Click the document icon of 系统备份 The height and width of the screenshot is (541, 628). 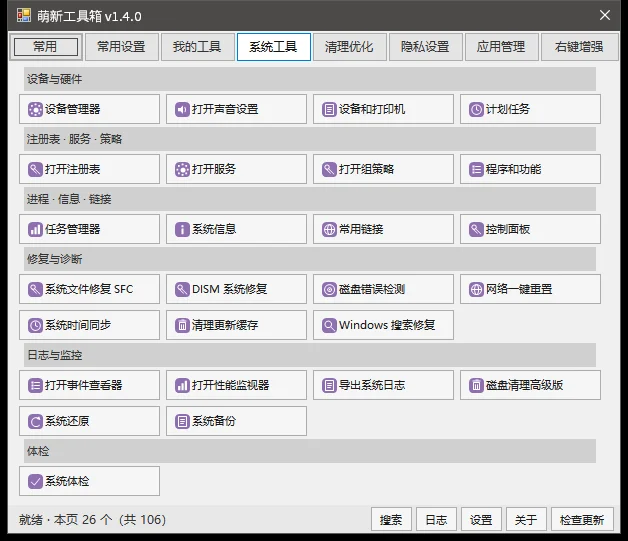(x=182, y=421)
